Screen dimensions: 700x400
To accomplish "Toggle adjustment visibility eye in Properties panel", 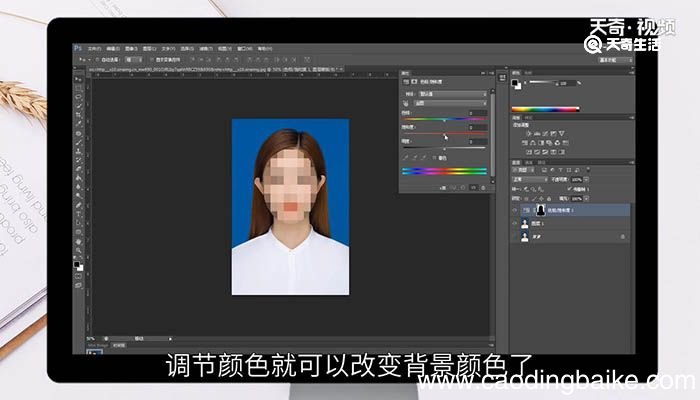I will (x=474, y=188).
